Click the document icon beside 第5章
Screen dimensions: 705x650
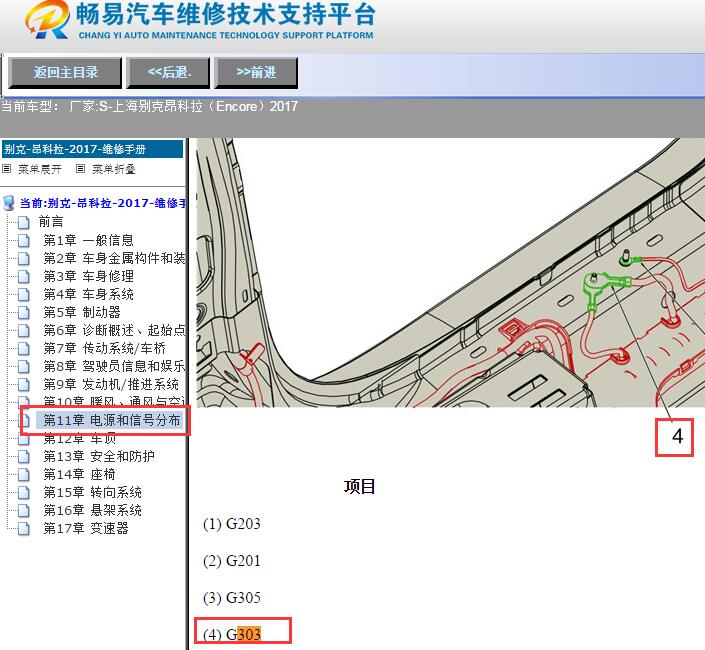pos(24,312)
